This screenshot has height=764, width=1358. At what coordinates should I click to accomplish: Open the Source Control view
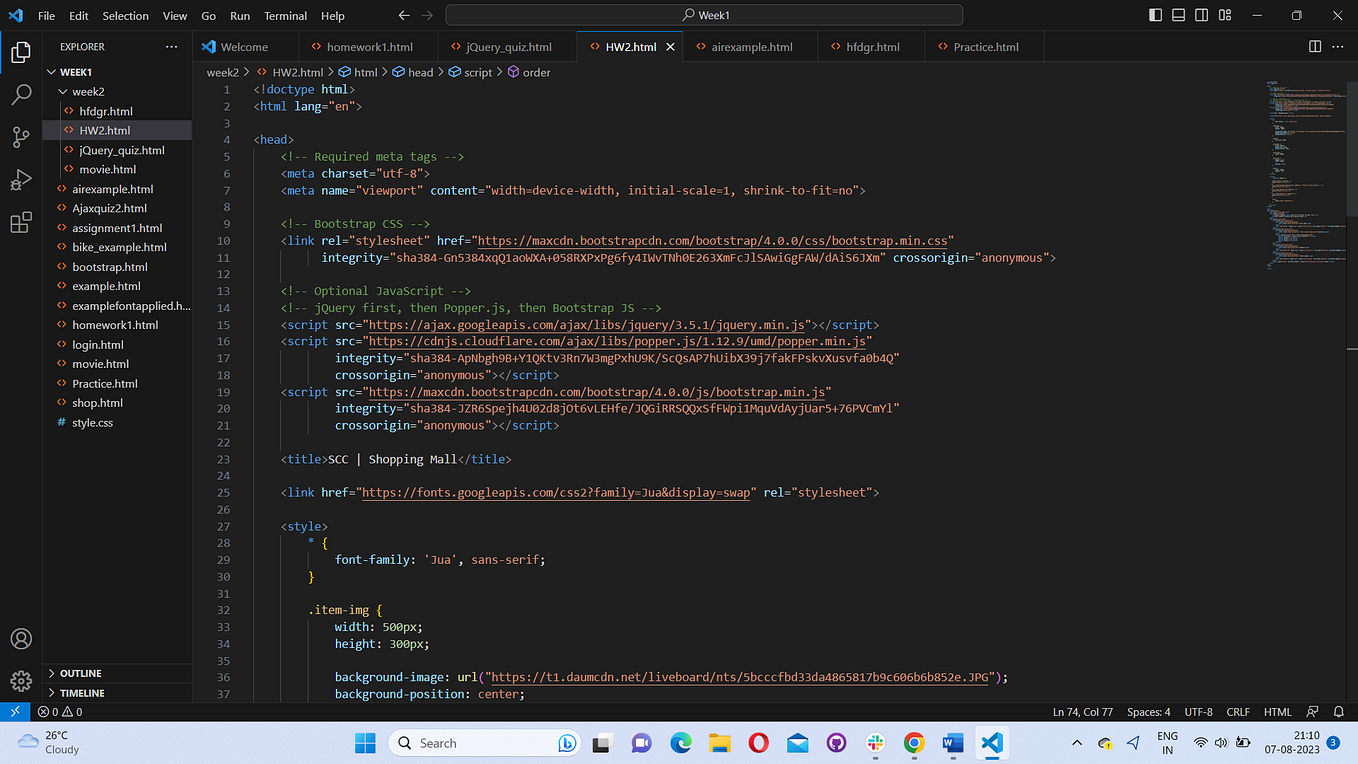click(20, 137)
